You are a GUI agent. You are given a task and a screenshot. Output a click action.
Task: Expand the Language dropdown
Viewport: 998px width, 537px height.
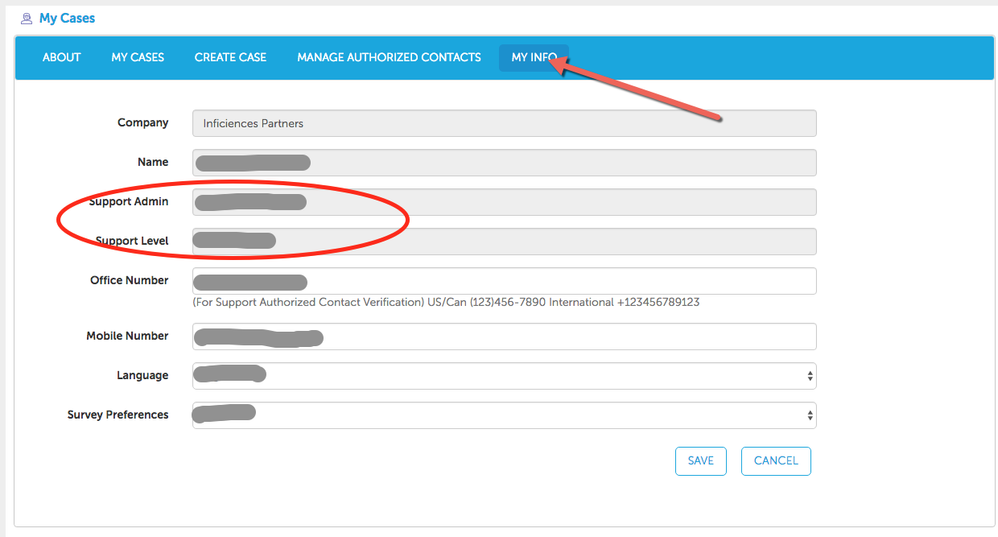[x=504, y=376]
